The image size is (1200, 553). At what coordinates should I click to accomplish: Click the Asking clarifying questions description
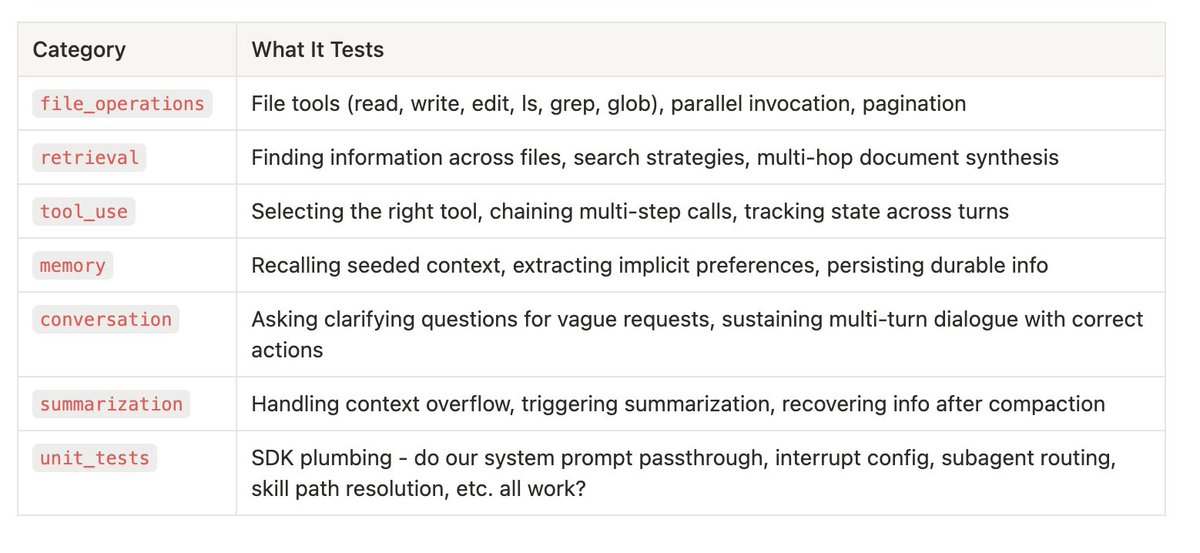coord(696,320)
